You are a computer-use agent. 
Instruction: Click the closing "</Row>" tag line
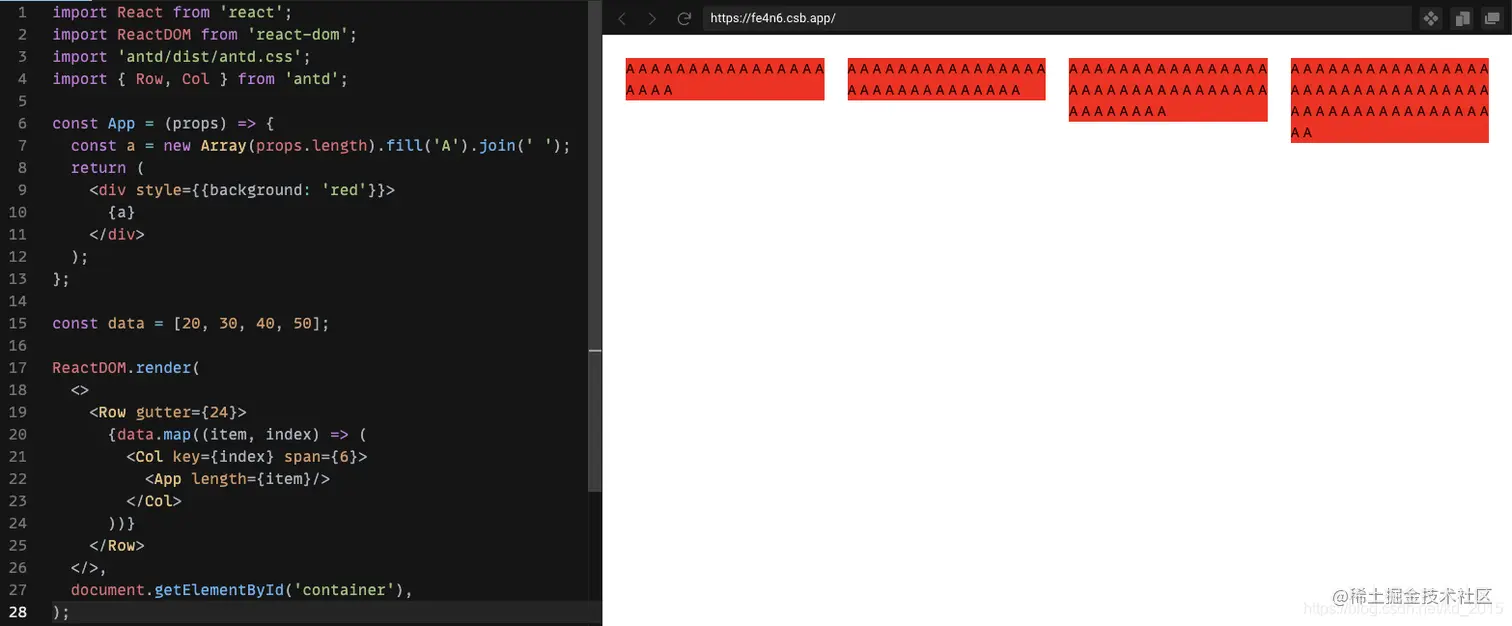[117, 545]
